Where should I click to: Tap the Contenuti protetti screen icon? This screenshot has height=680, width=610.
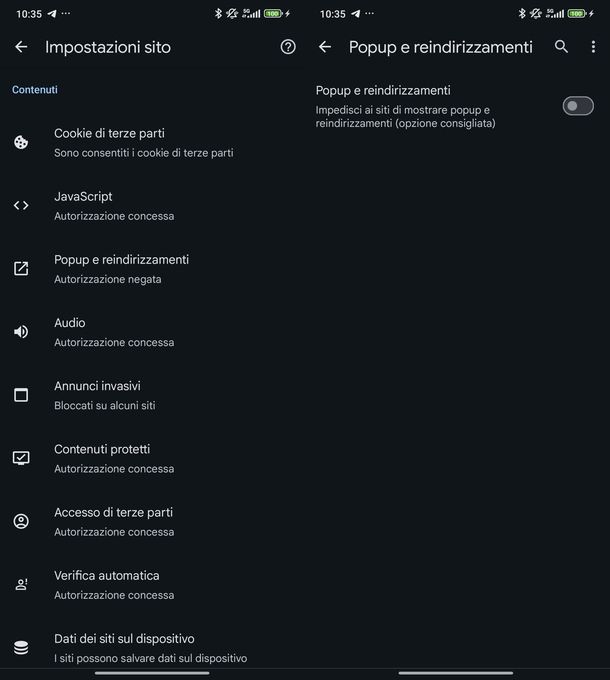(21, 458)
